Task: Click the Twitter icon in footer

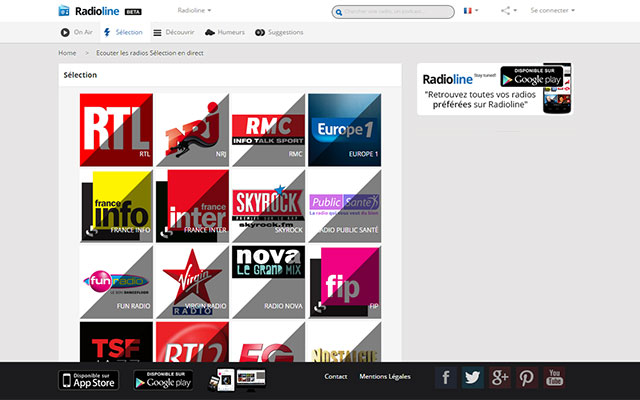Action: click(x=473, y=378)
